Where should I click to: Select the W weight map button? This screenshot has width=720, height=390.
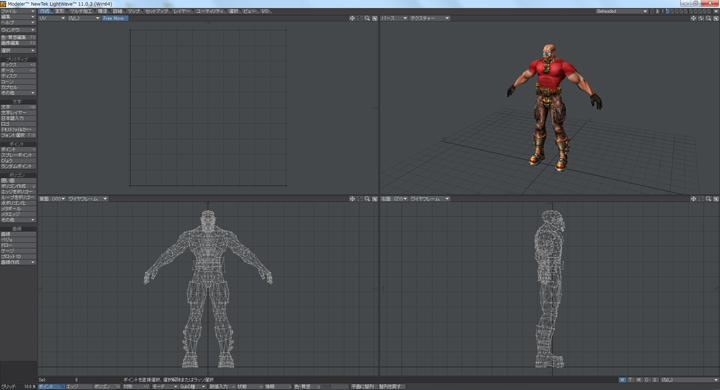coord(622,380)
